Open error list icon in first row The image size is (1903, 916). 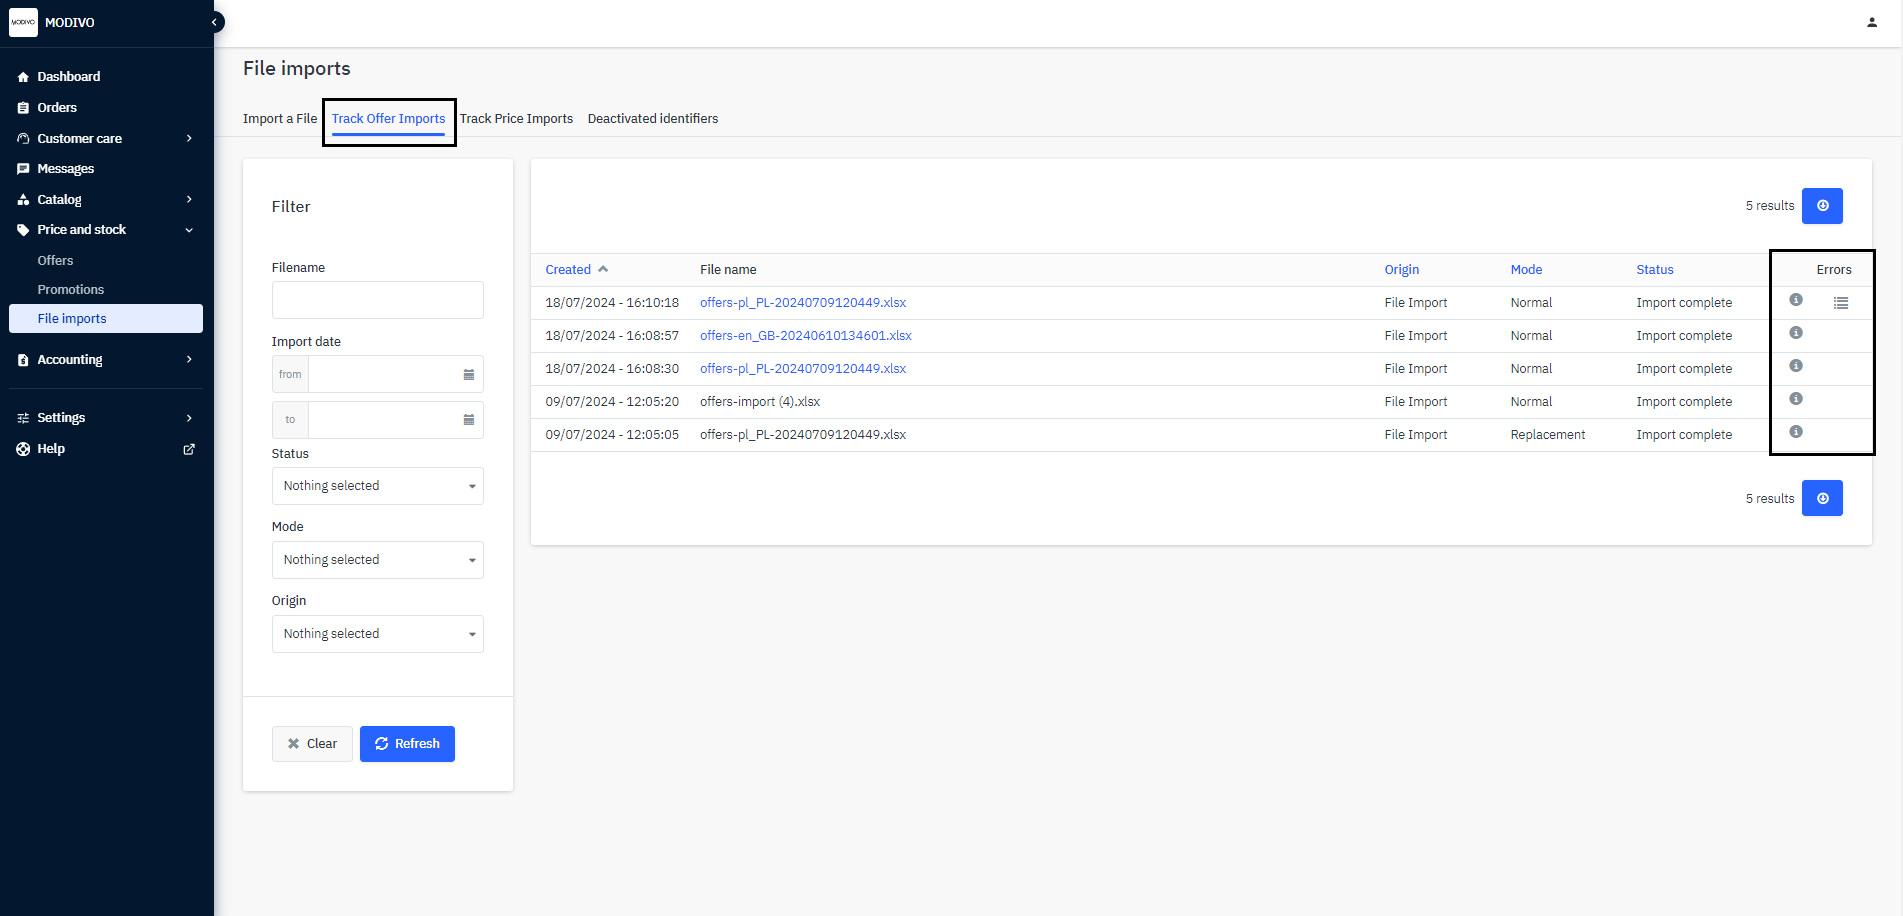(x=1840, y=303)
